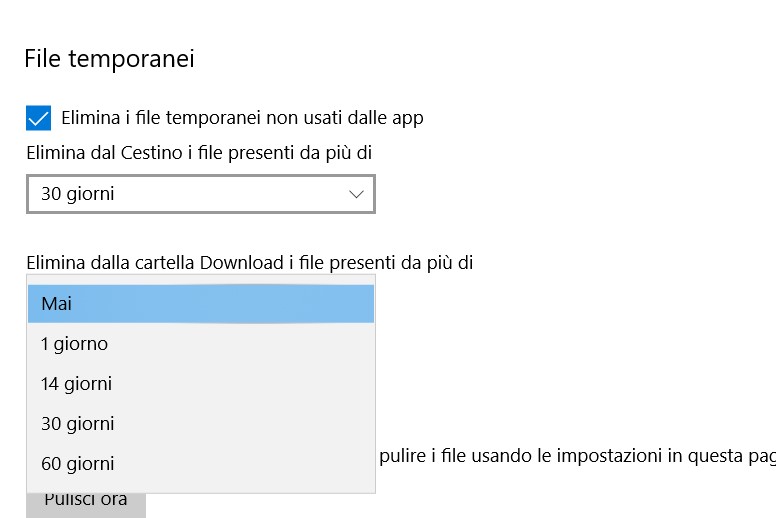Pick the "14 giorni" option
Screen dimensions: 776x518
[x=200, y=383]
